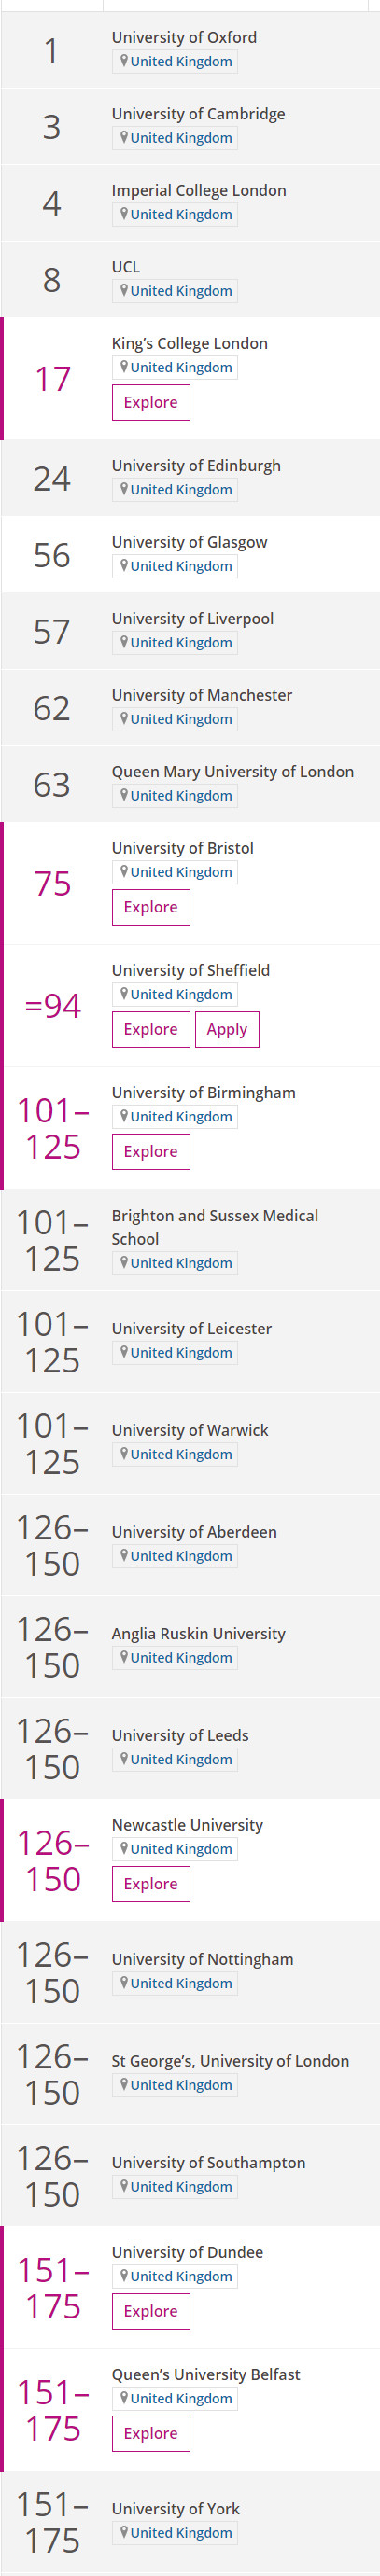Open the University of Edinburgh listing
Screen dimensions: 380x2576
[196, 466]
